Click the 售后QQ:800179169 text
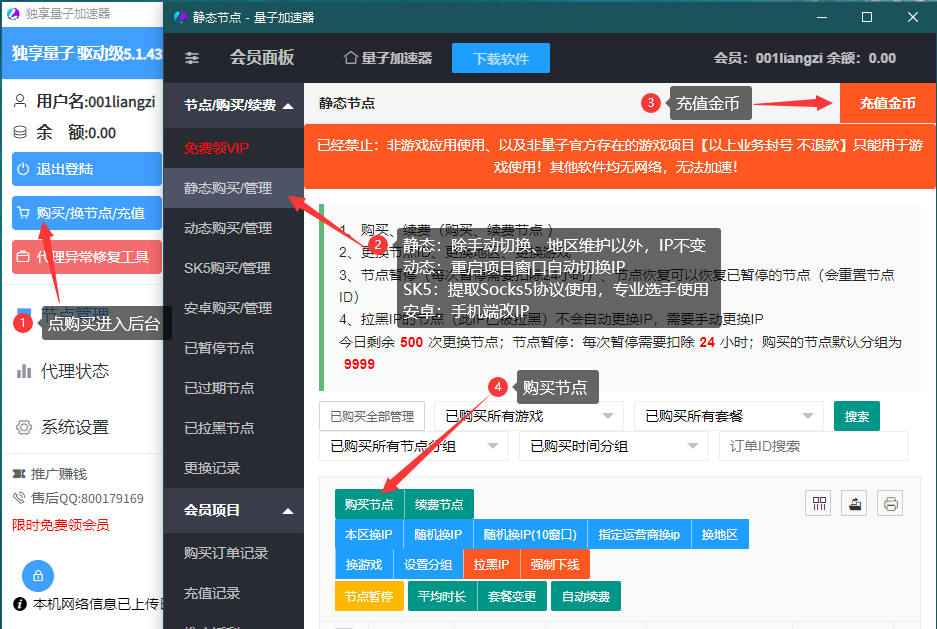The image size is (937, 629). click(x=87, y=498)
